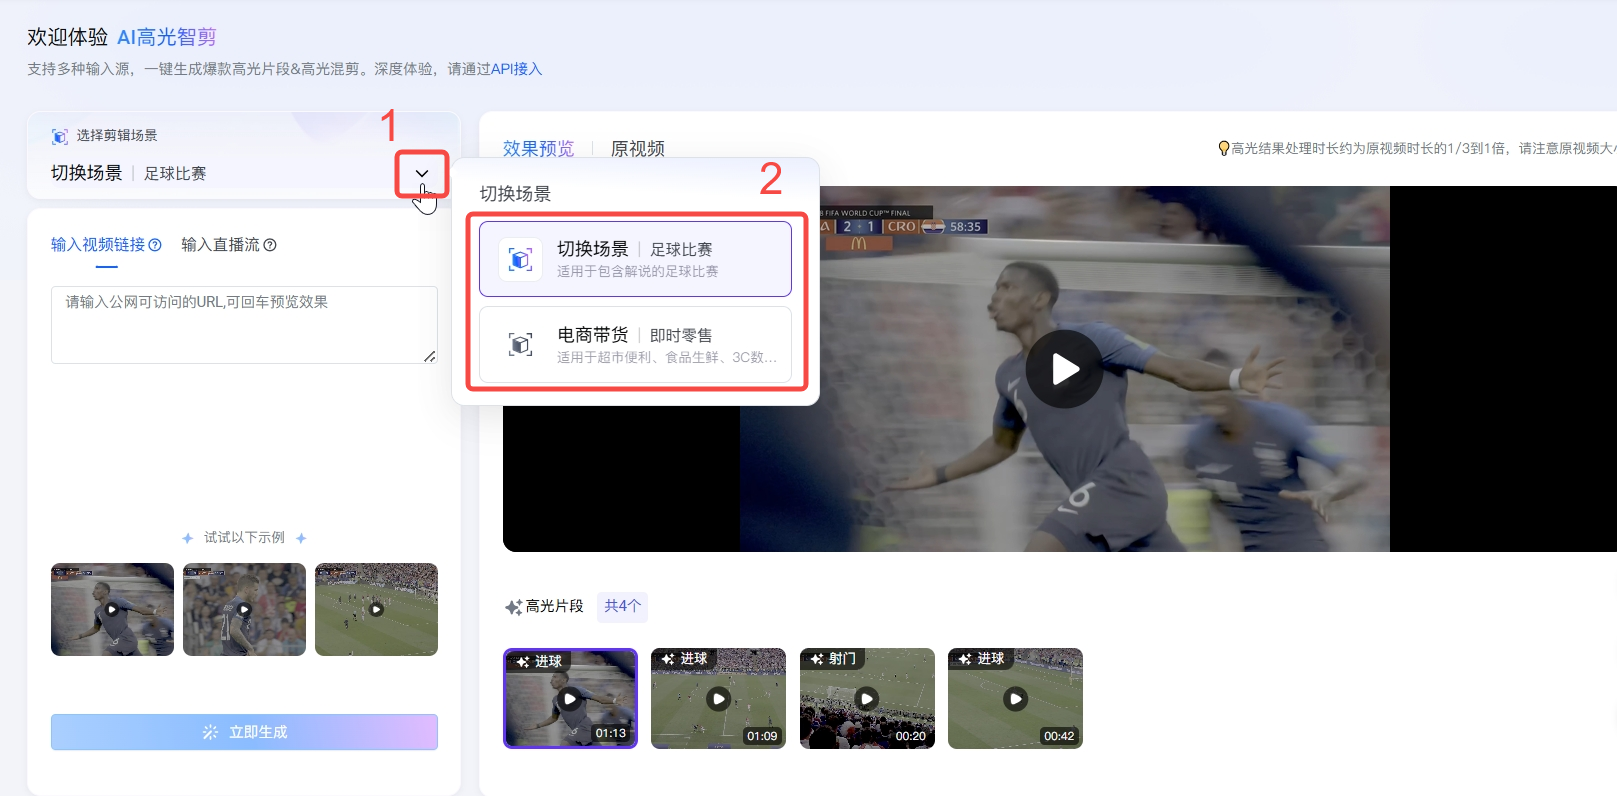Click the URL input text area
Viewport: 1617px width, 796px height.
(244, 325)
